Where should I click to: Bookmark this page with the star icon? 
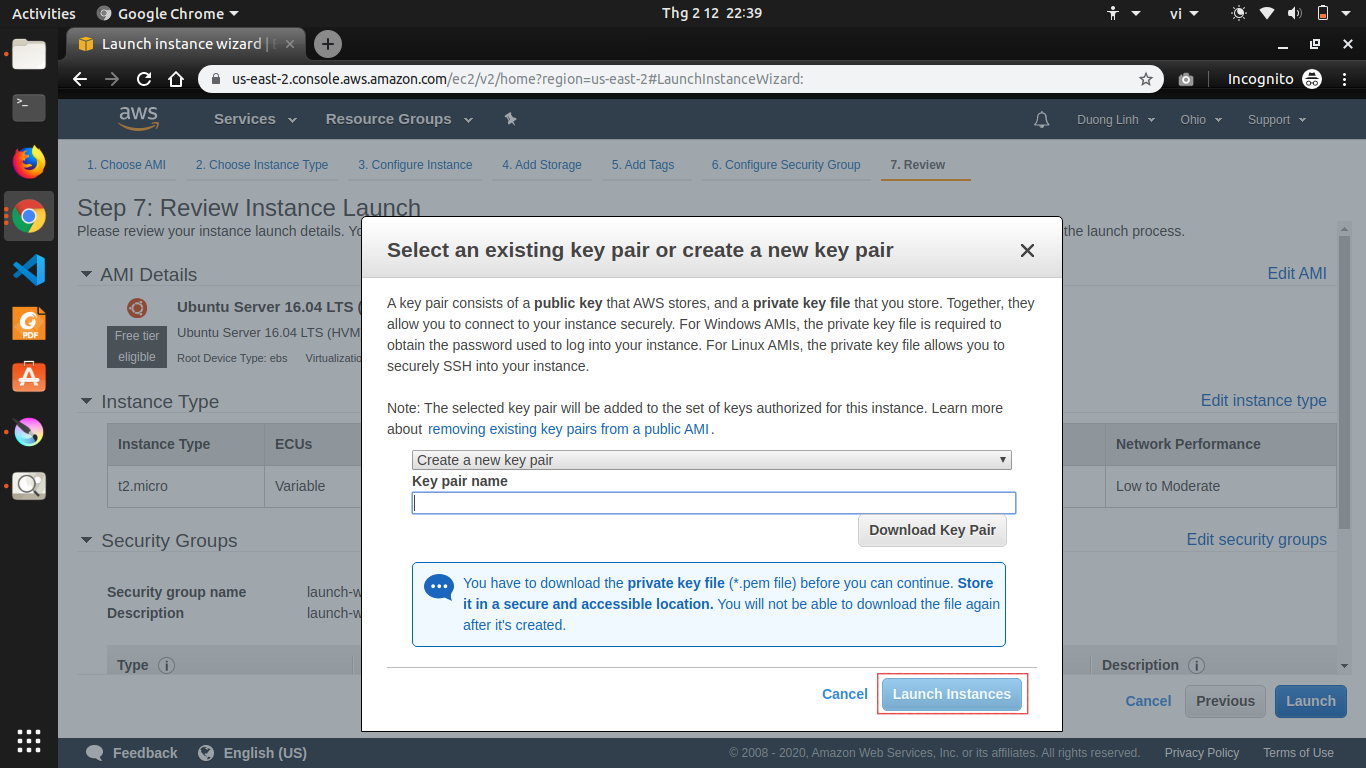(1146, 79)
